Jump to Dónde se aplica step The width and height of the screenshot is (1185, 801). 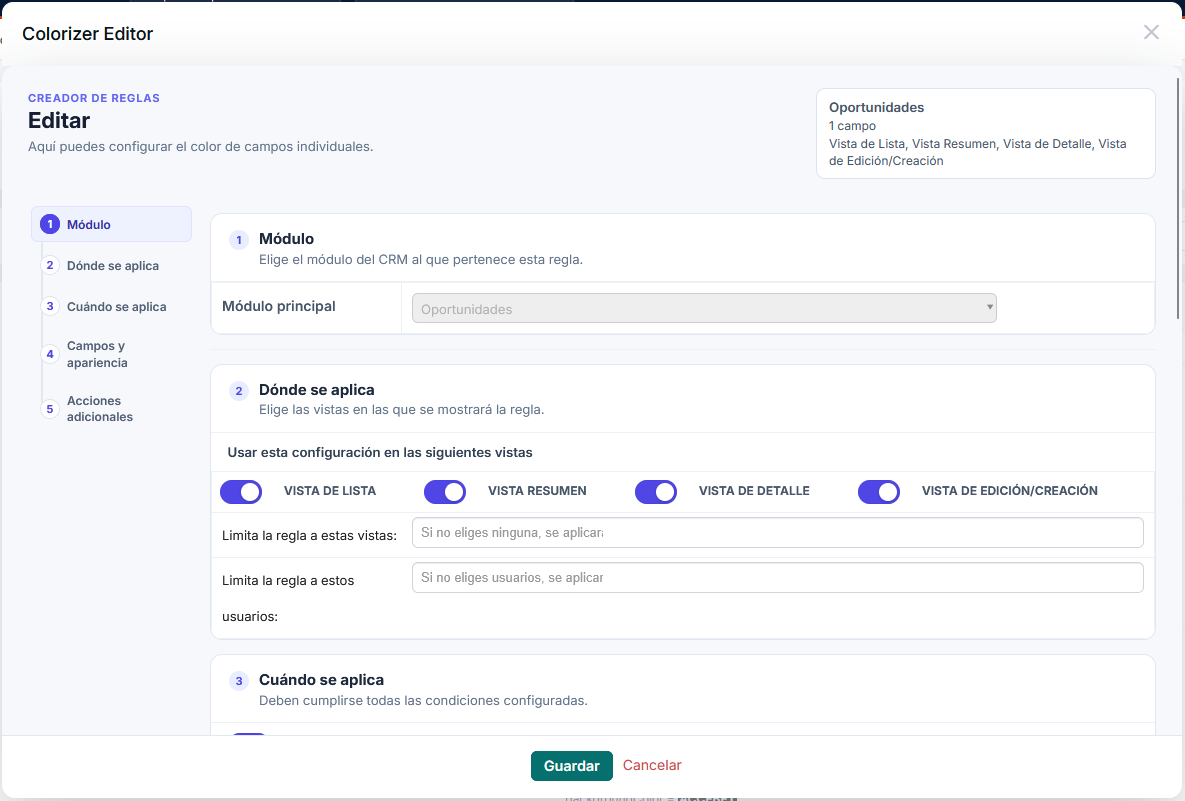click(111, 265)
